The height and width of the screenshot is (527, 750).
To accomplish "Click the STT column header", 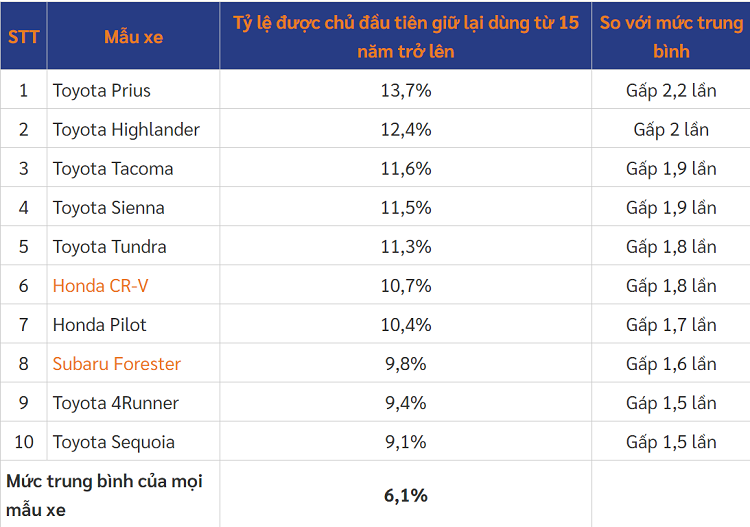I will 23,36.
